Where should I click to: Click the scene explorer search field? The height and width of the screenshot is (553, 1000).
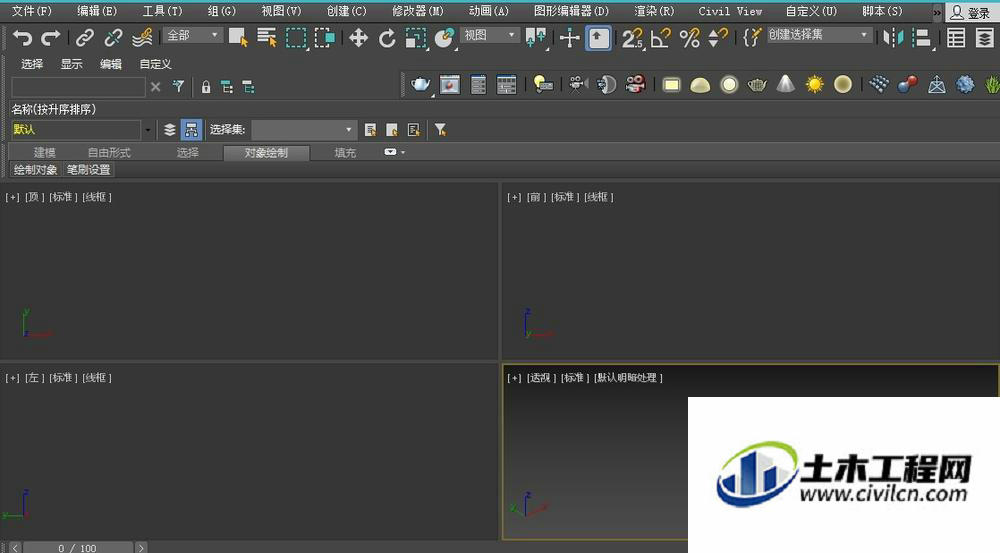78,87
